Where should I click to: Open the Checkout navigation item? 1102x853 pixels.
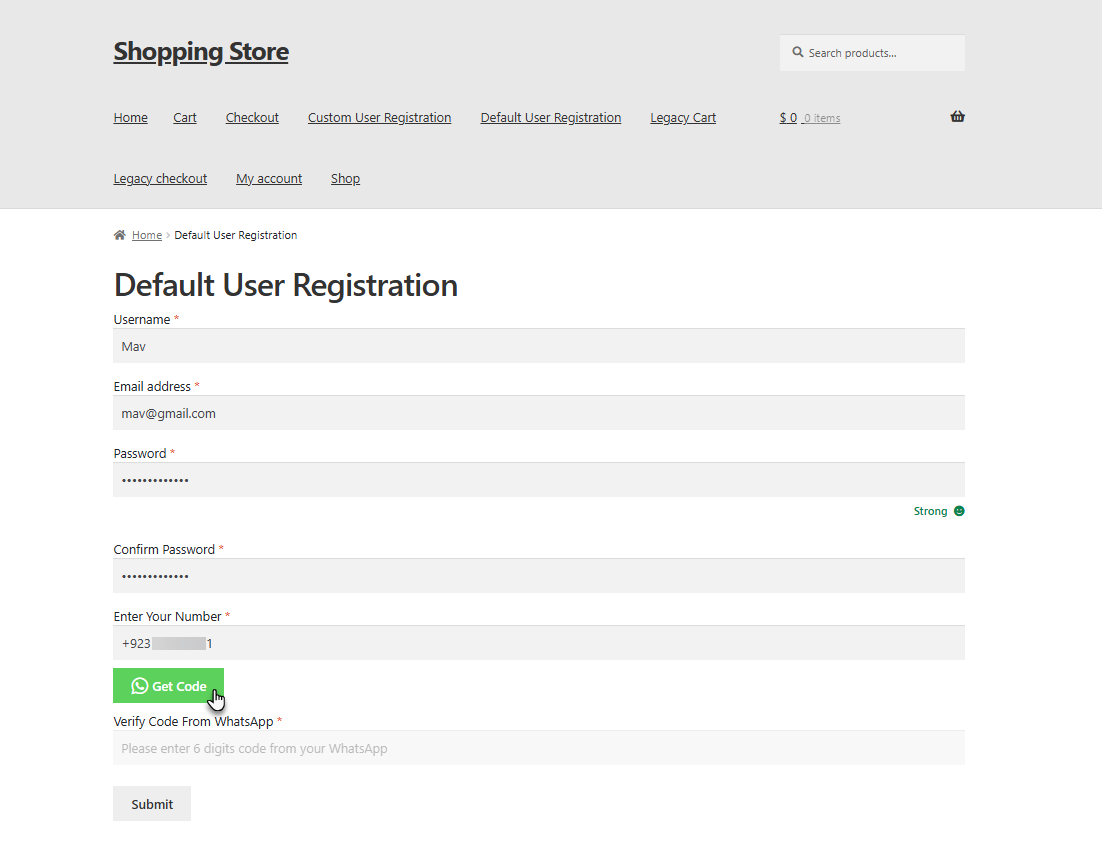pyautogui.click(x=251, y=117)
